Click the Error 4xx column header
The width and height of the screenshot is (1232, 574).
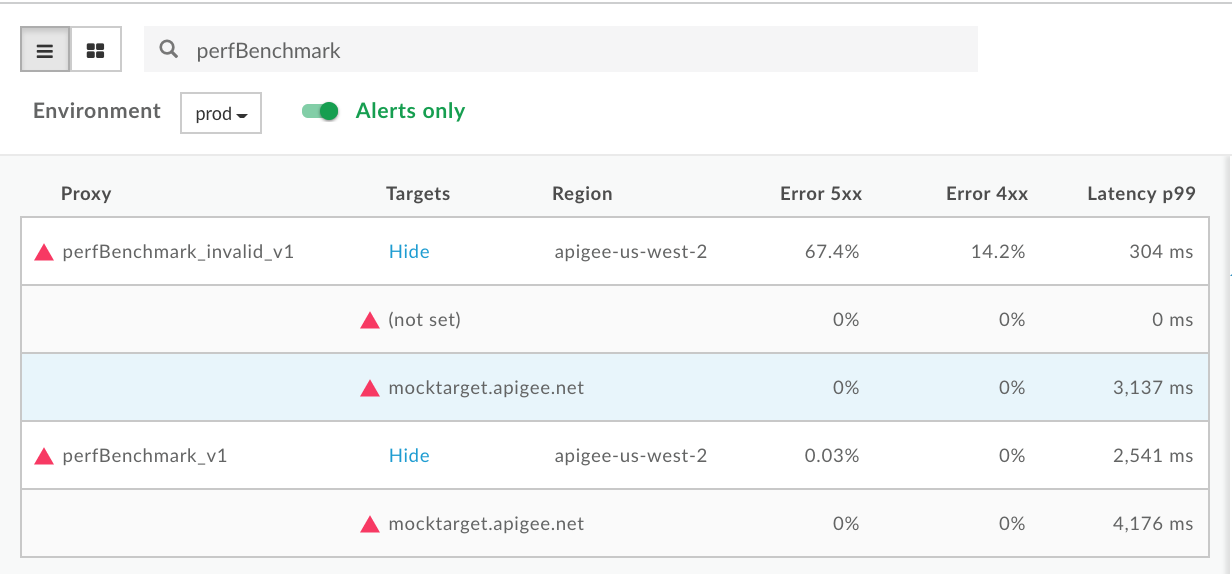point(986,194)
